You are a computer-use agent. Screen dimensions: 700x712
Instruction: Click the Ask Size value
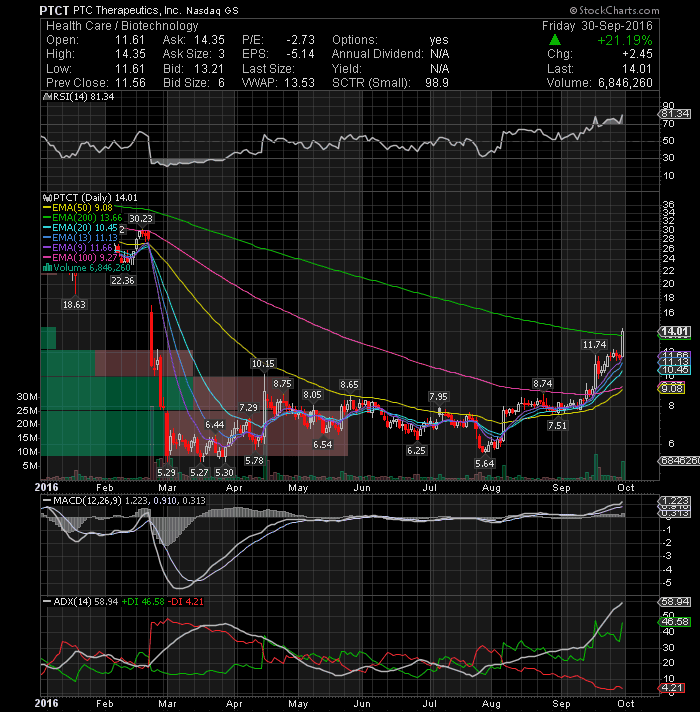click(222, 54)
